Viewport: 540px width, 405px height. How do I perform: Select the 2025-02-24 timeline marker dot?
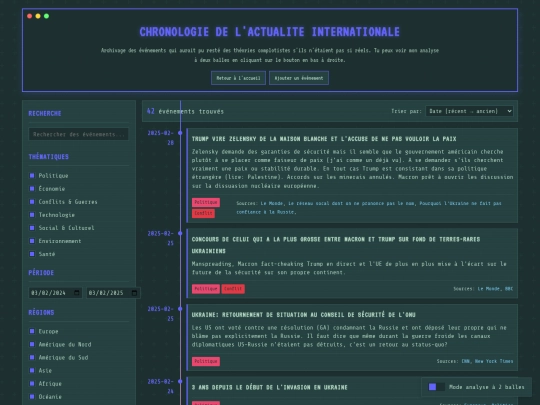(x=180, y=382)
